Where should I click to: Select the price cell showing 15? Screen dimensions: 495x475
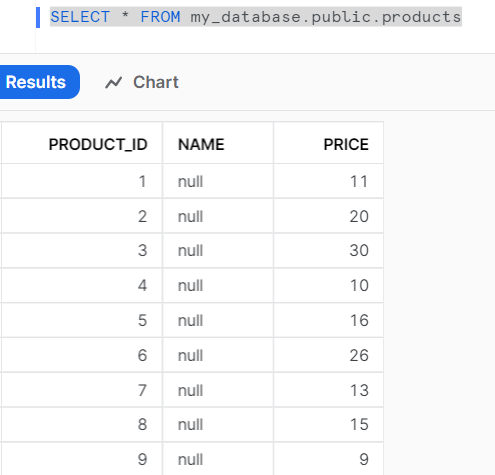(329, 425)
